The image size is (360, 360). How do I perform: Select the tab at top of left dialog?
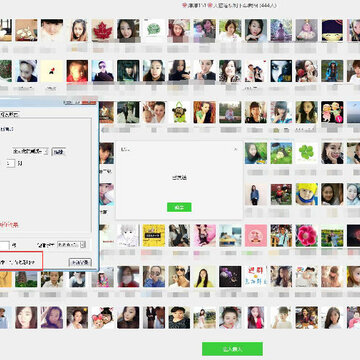pyautogui.click(x=9, y=114)
